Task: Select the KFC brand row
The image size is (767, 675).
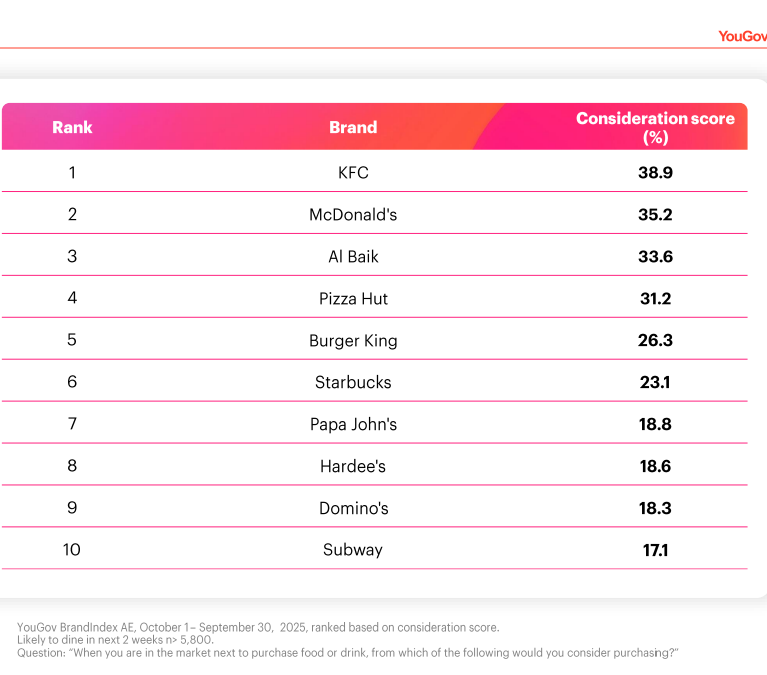Action: click(x=353, y=172)
